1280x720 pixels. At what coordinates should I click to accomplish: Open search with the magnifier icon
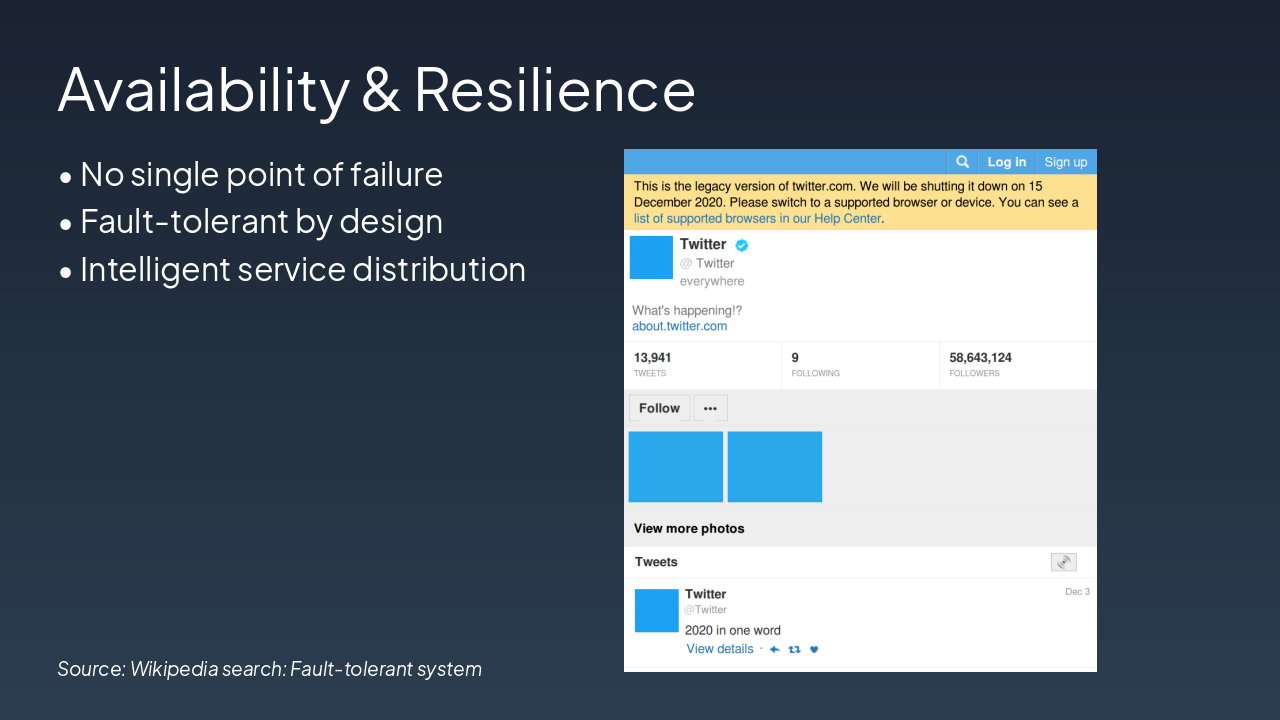[961, 161]
